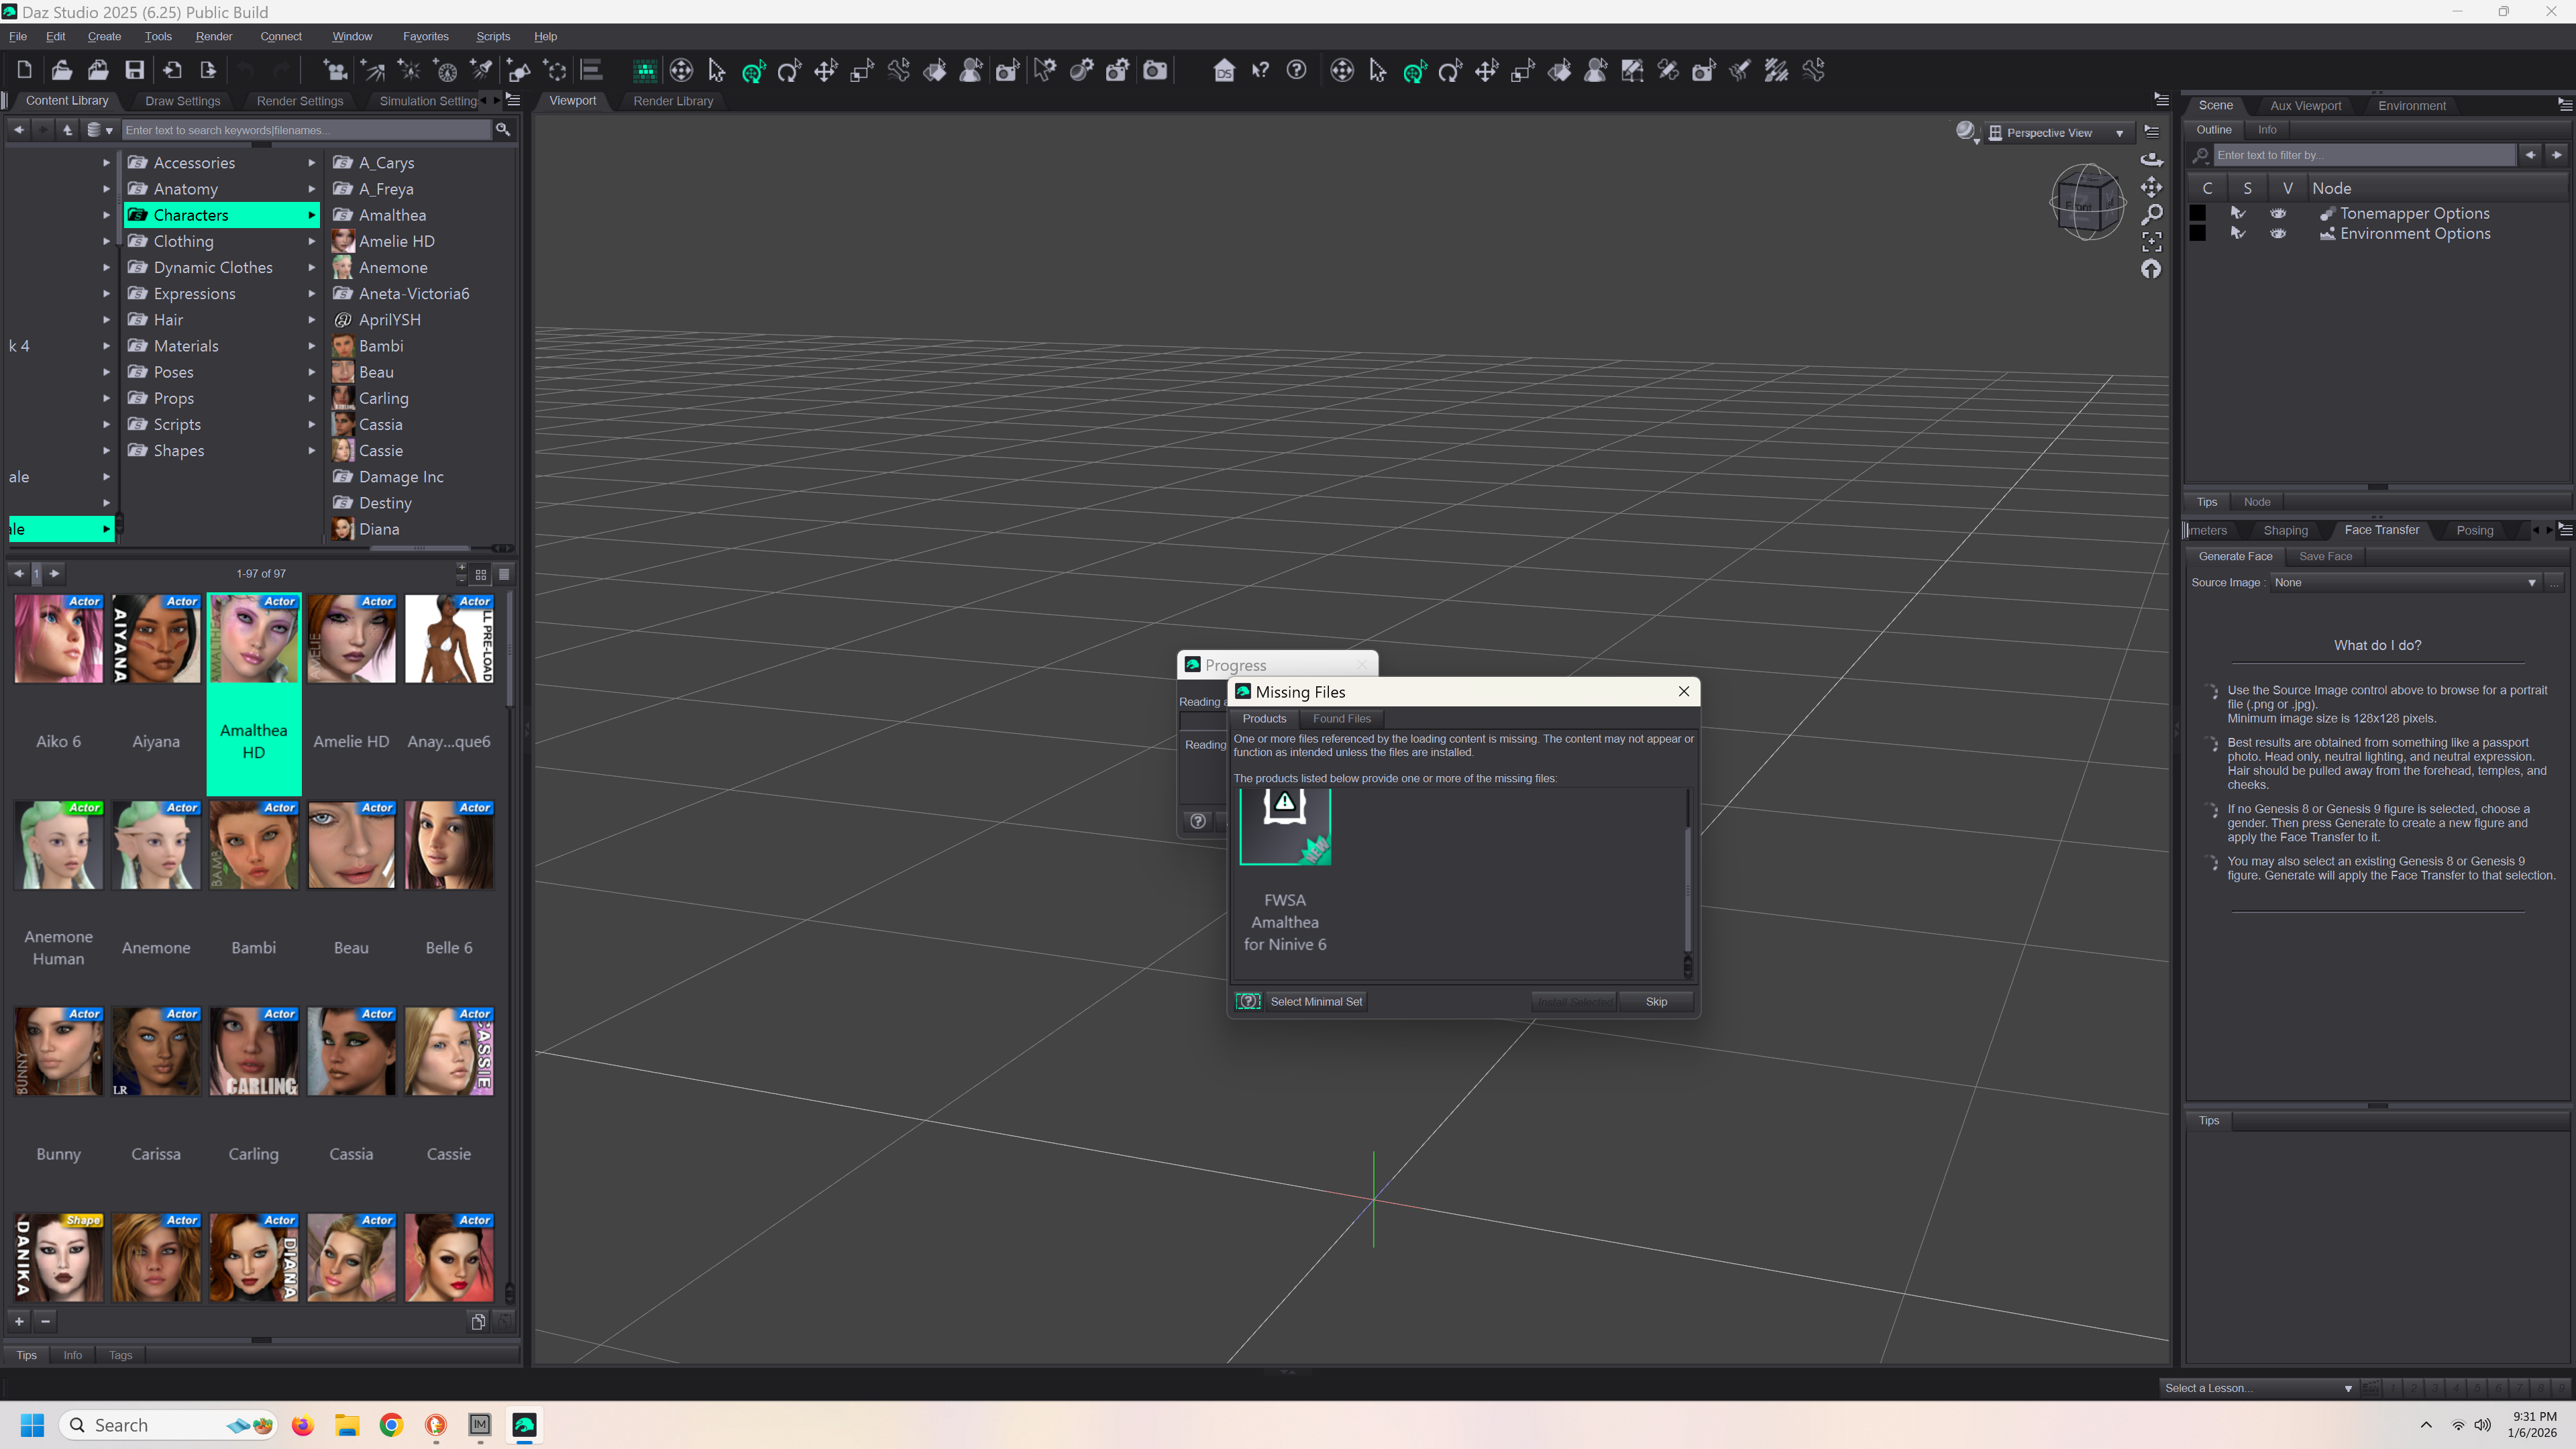Click the Tonemapper Options color swatch
Image resolution: width=2576 pixels, height=1449 pixels.
[x=2198, y=213]
